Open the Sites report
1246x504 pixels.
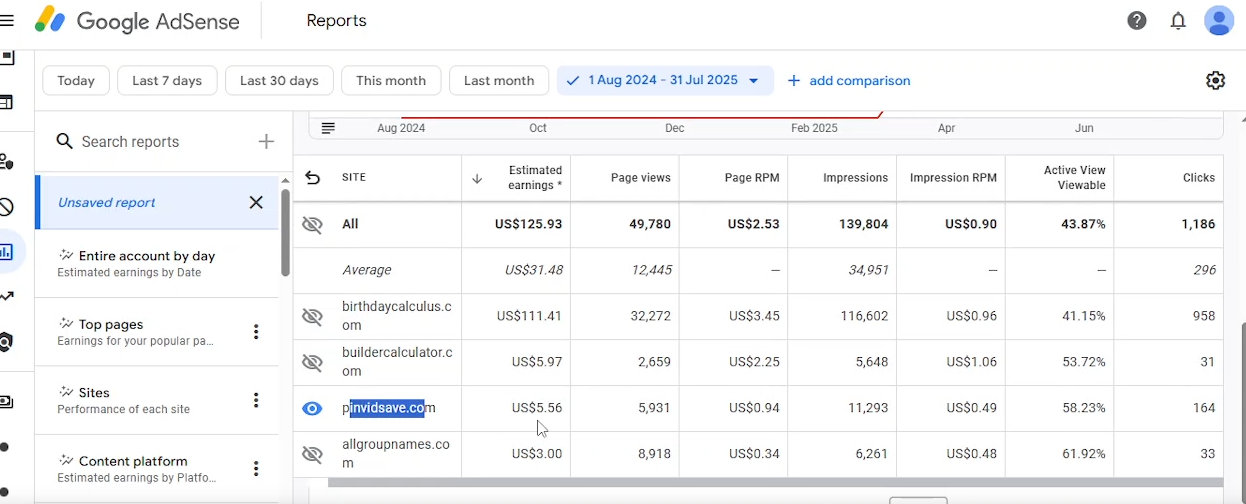pyautogui.click(x=157, y=400)
